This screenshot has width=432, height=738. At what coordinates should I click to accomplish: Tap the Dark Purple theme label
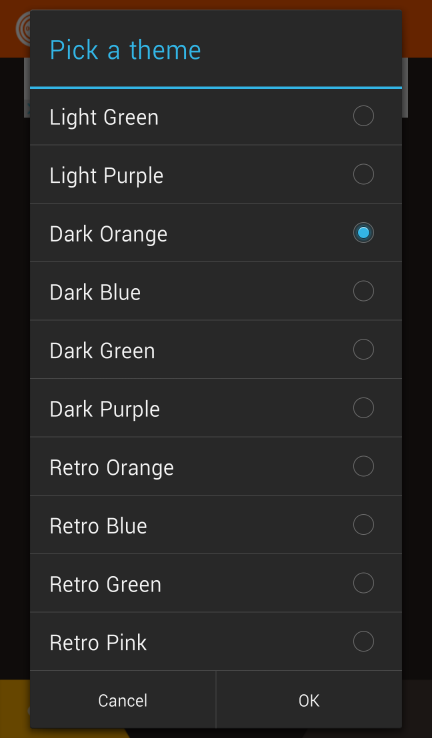(x=104, y=410)
